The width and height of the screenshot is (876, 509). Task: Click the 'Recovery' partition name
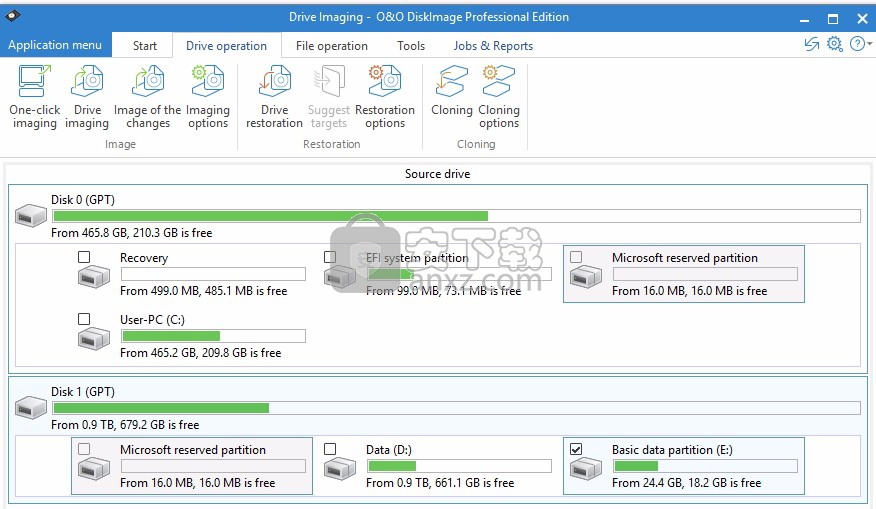(x=144, y=258)
